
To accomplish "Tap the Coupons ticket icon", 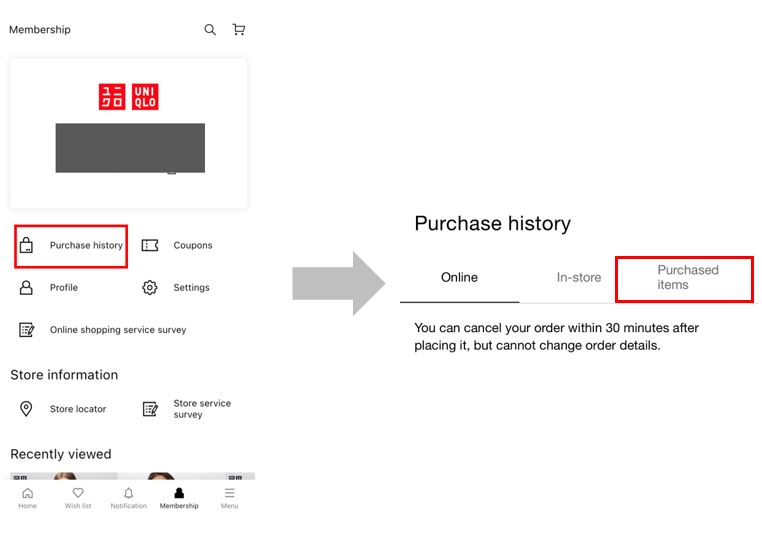I will (x=150, y=245).
